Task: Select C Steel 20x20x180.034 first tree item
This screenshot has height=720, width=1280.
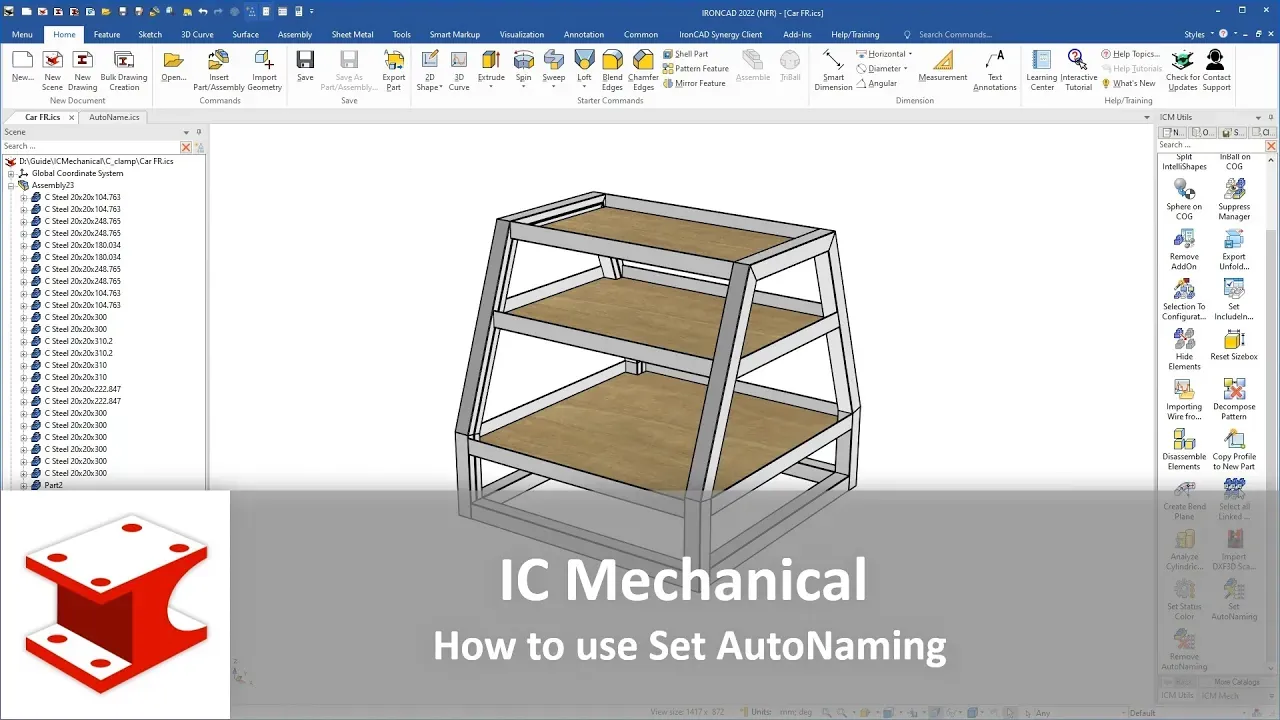Action: point(82,245)
